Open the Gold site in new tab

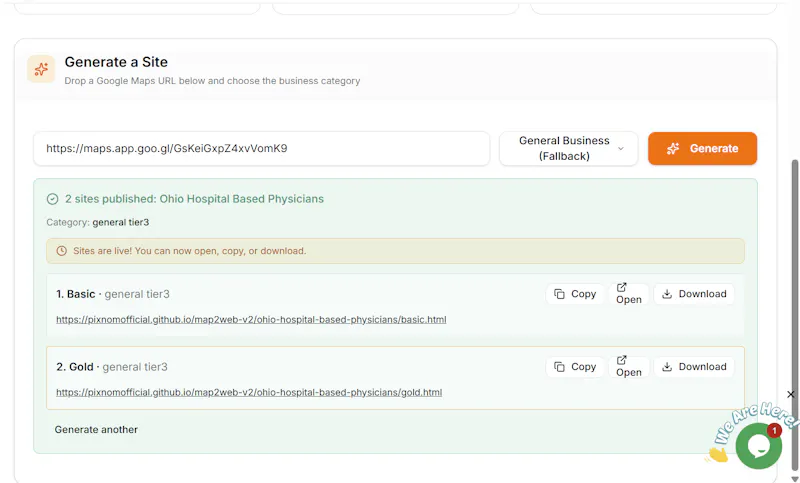(x=629, y=367)
